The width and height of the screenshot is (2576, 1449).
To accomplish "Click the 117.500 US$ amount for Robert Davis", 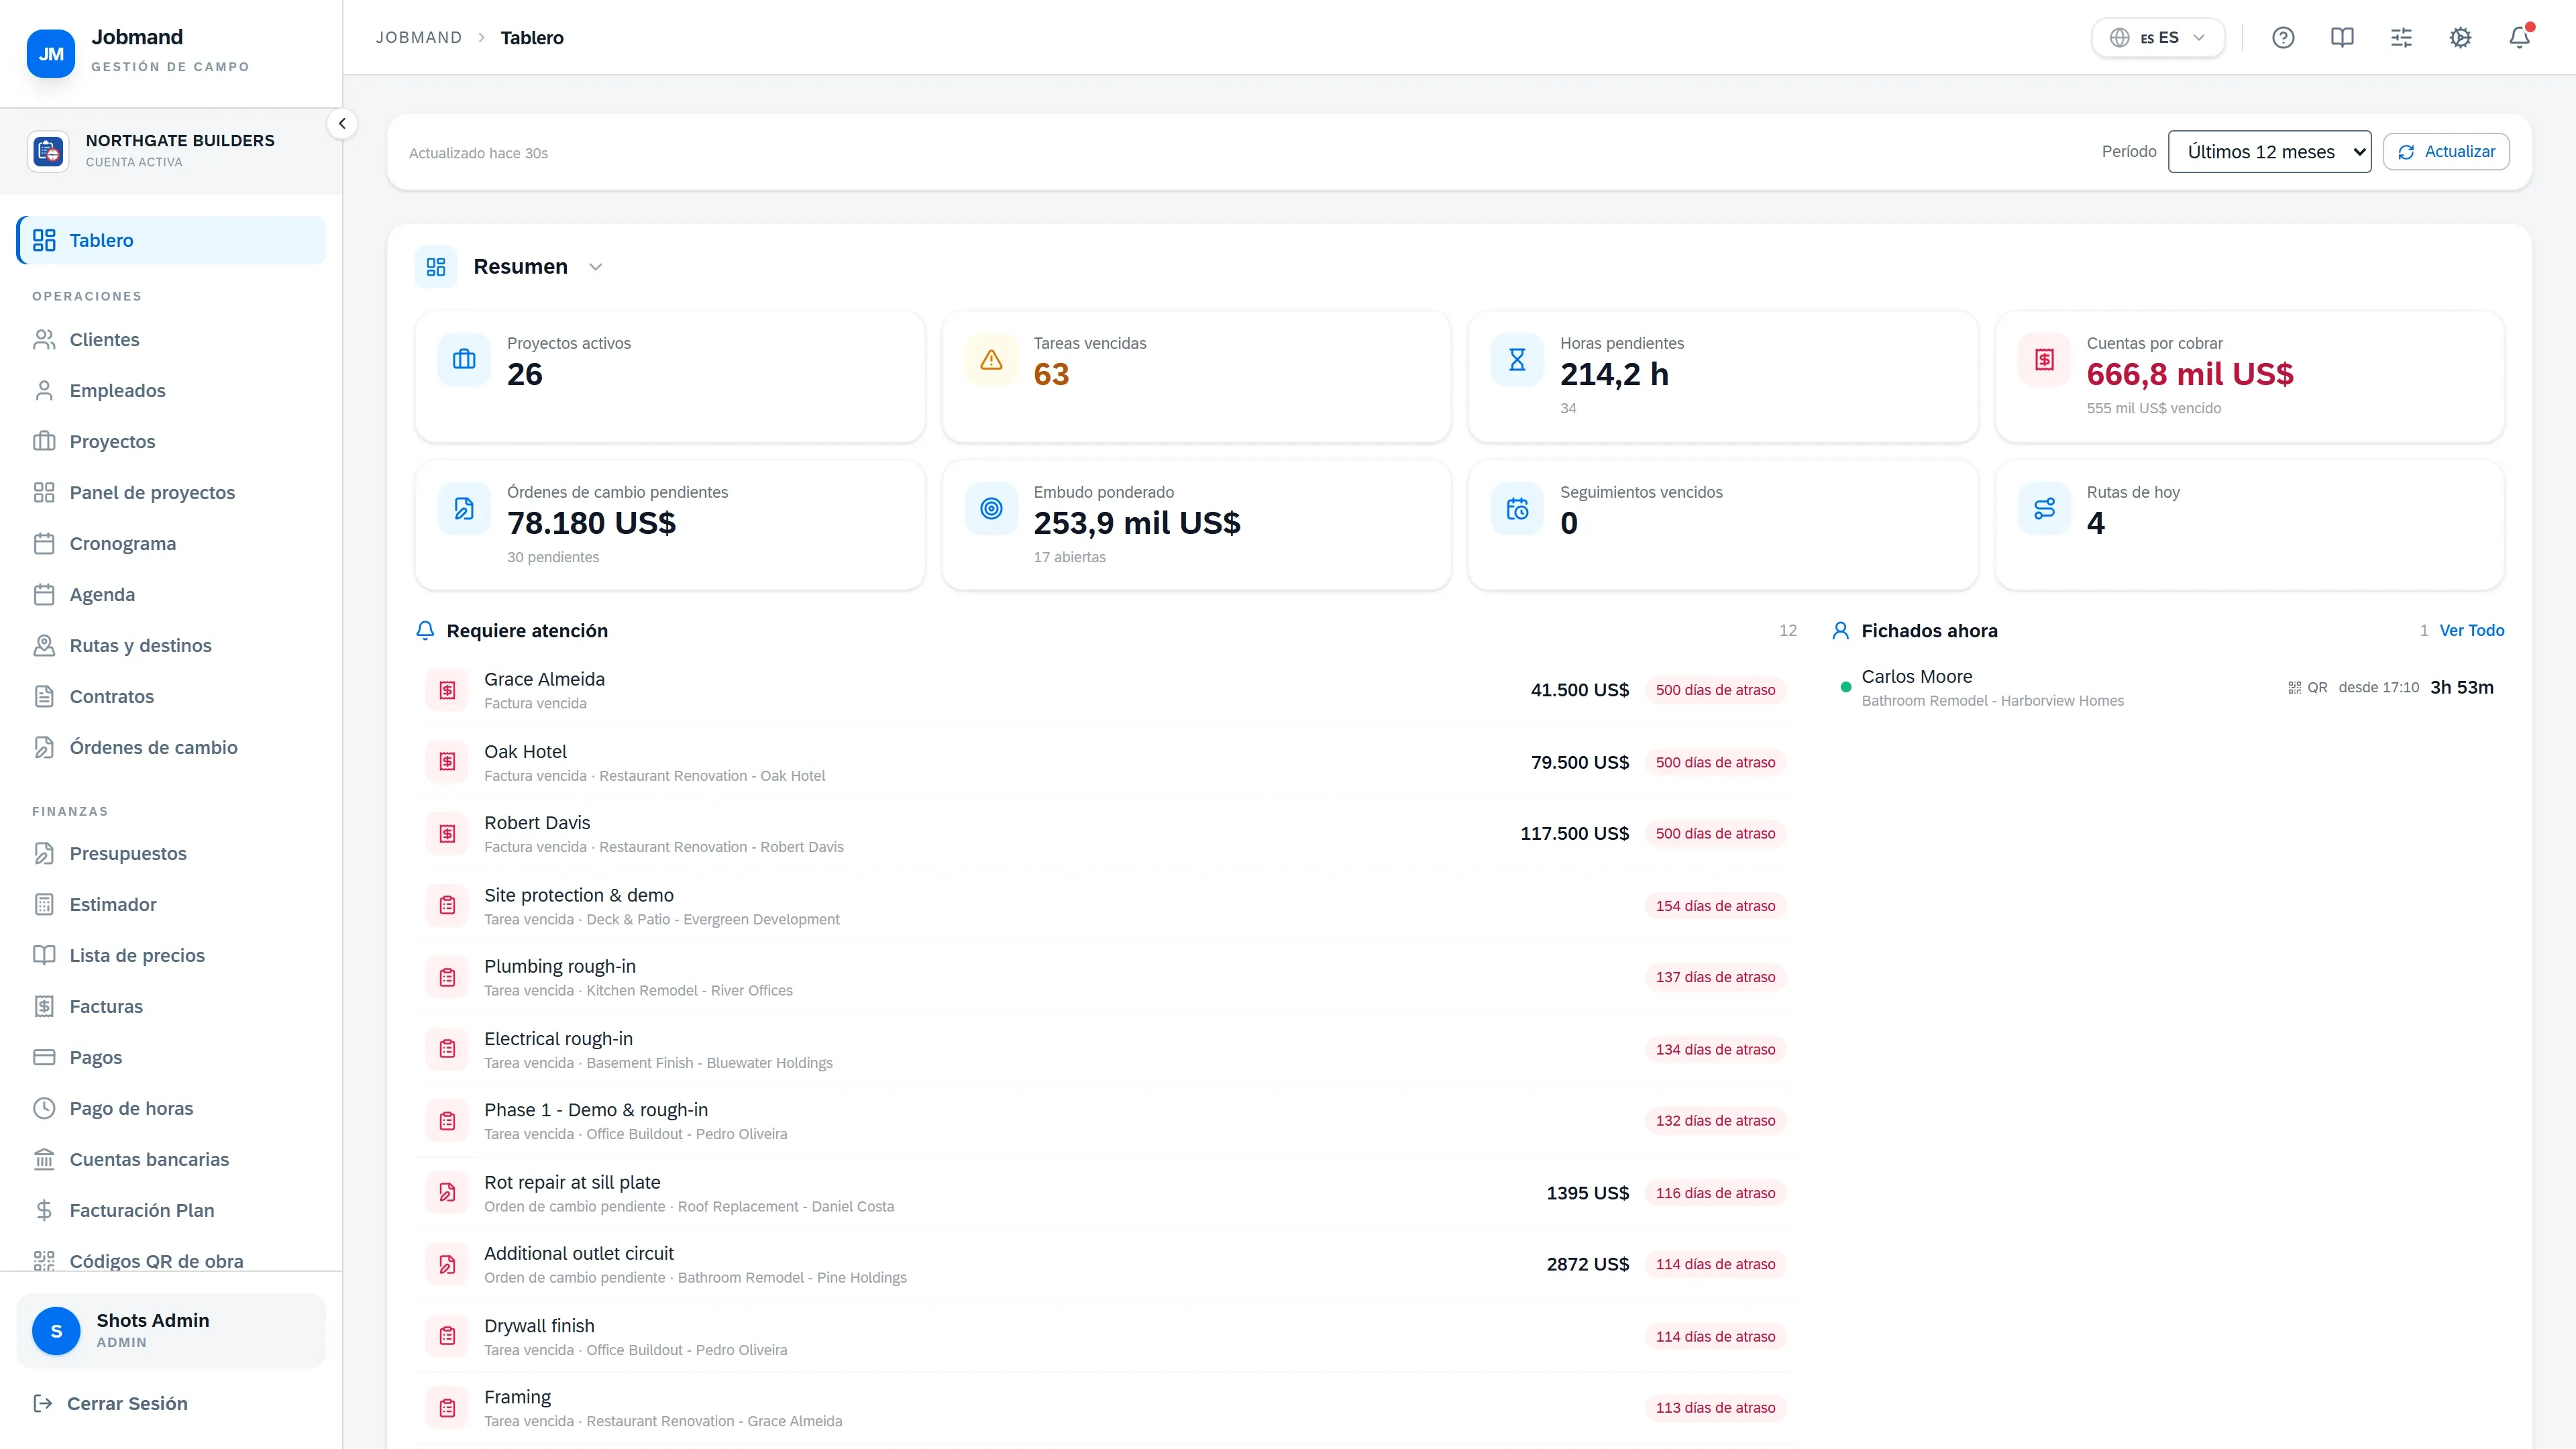I will point(1574,834).
